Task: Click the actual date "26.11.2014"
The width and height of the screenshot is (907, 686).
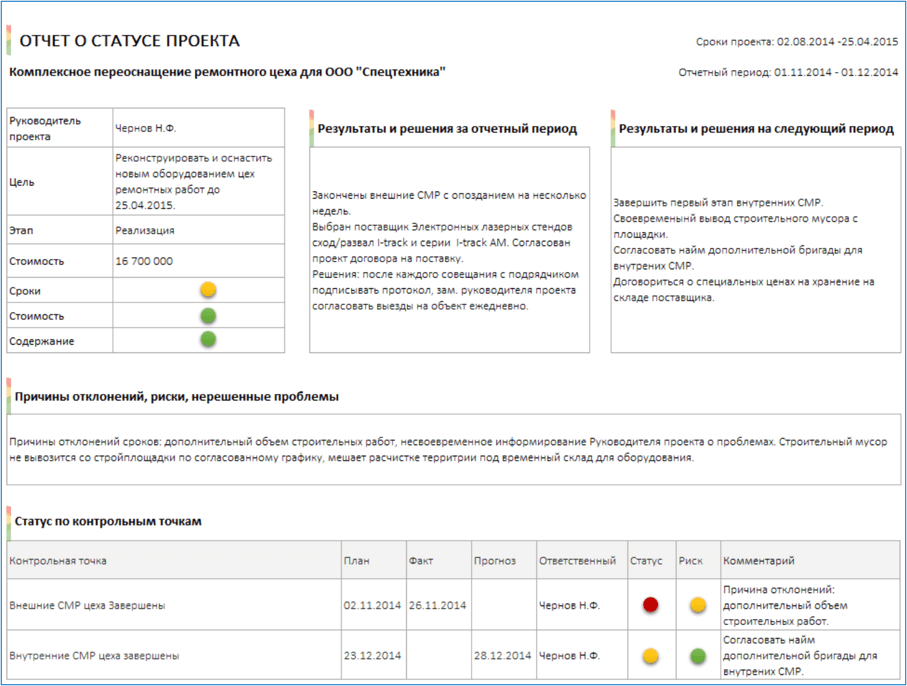Action: pos(437,606)
